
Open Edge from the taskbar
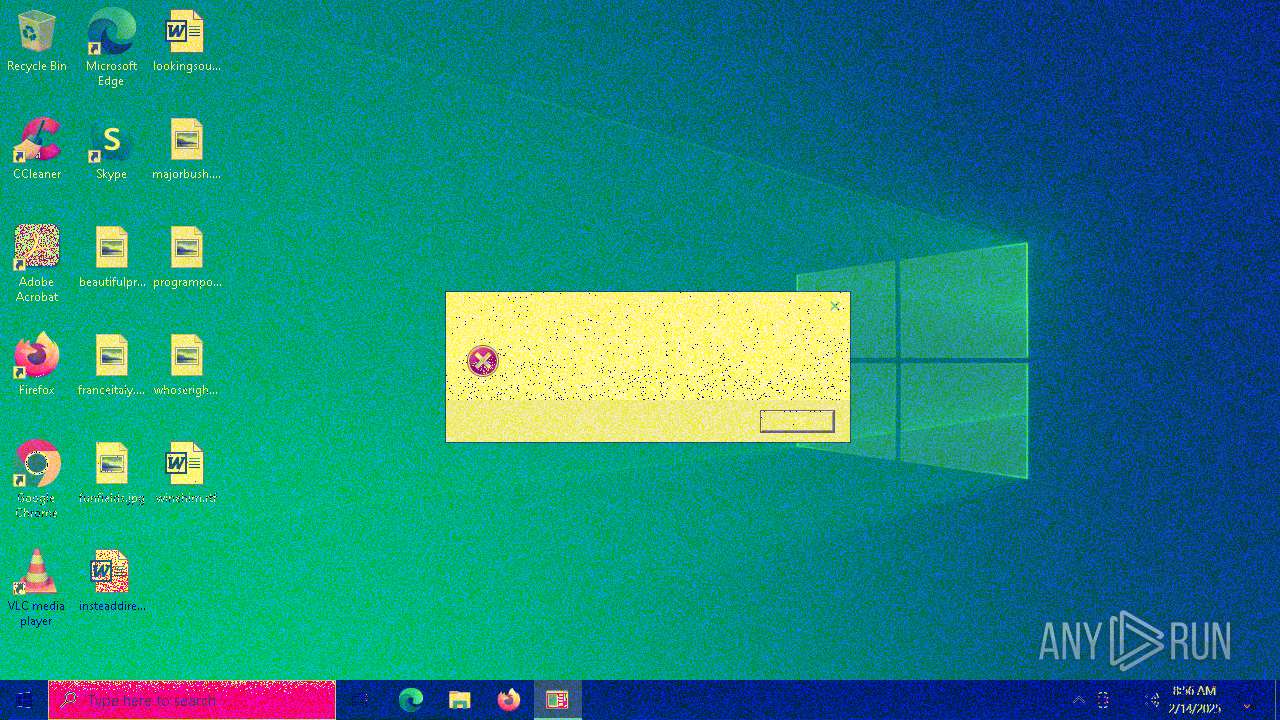click(x=410, y=700)
